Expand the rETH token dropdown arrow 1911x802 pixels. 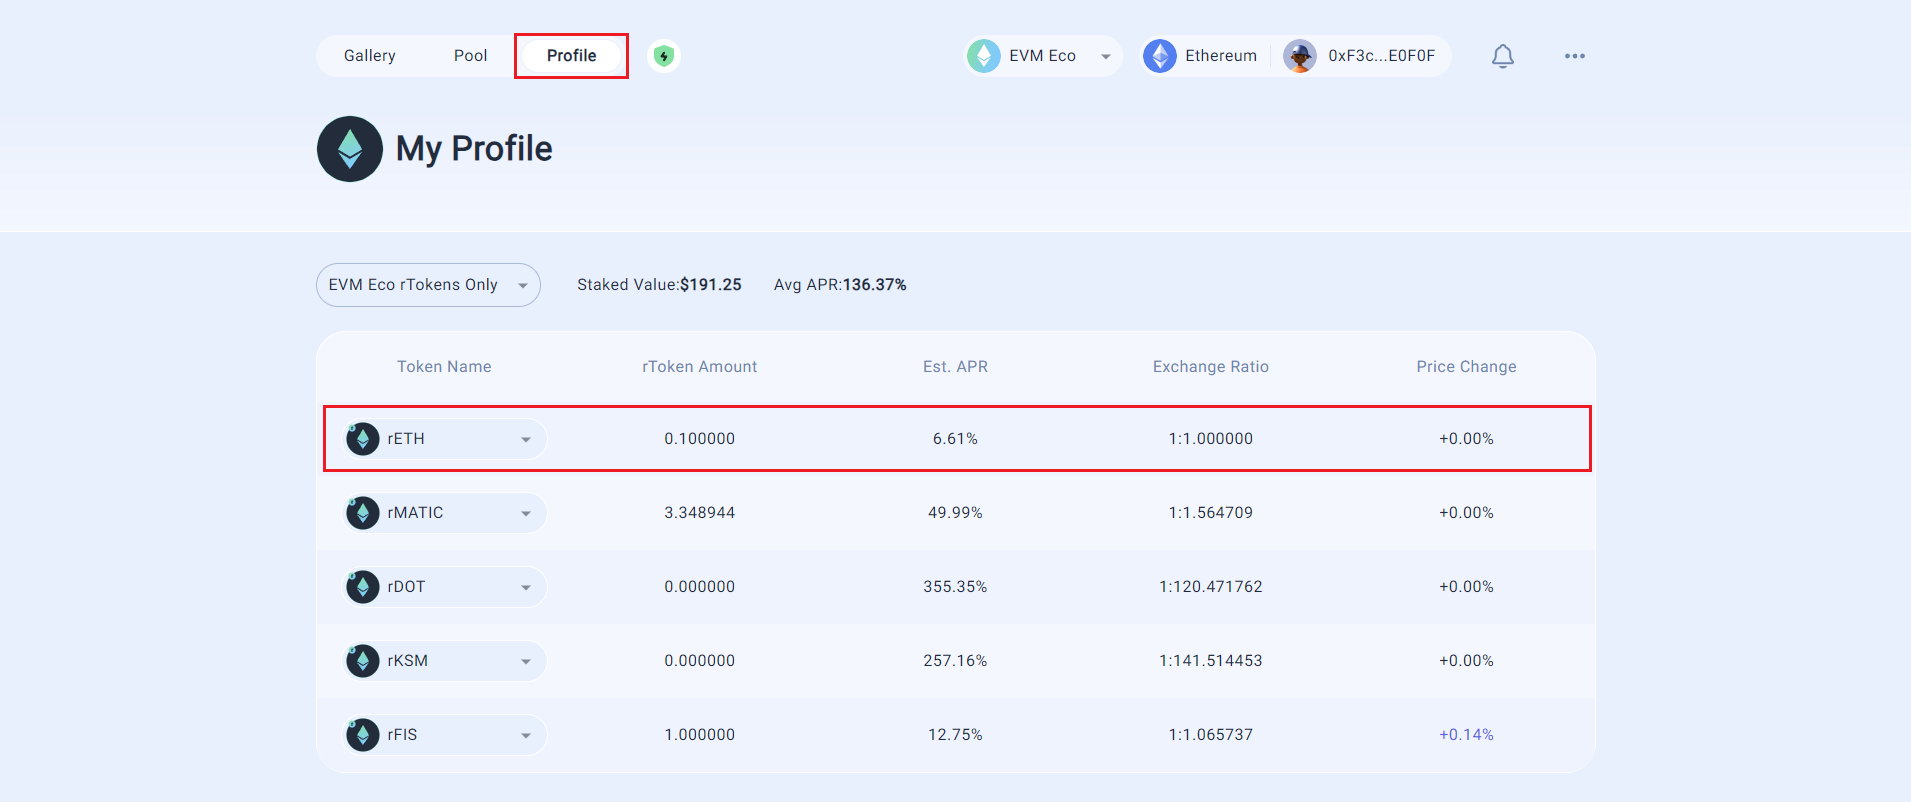[526, 440]
